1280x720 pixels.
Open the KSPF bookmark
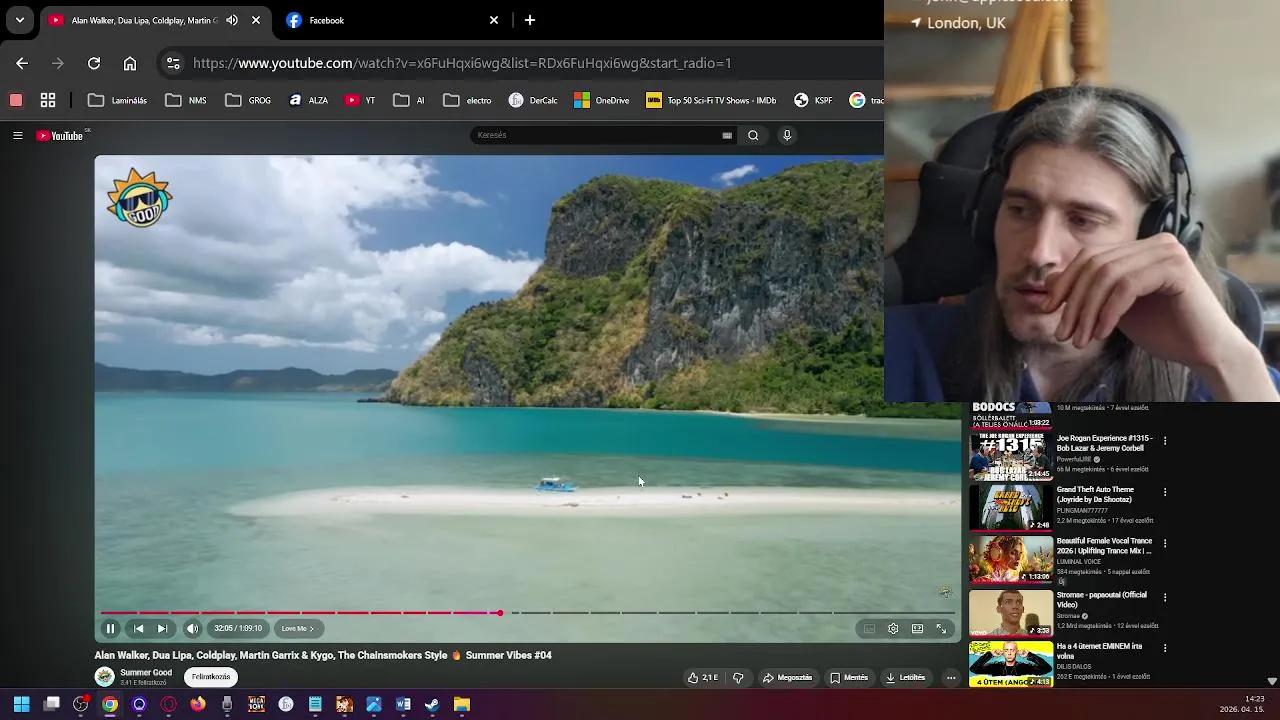point(813,100)
